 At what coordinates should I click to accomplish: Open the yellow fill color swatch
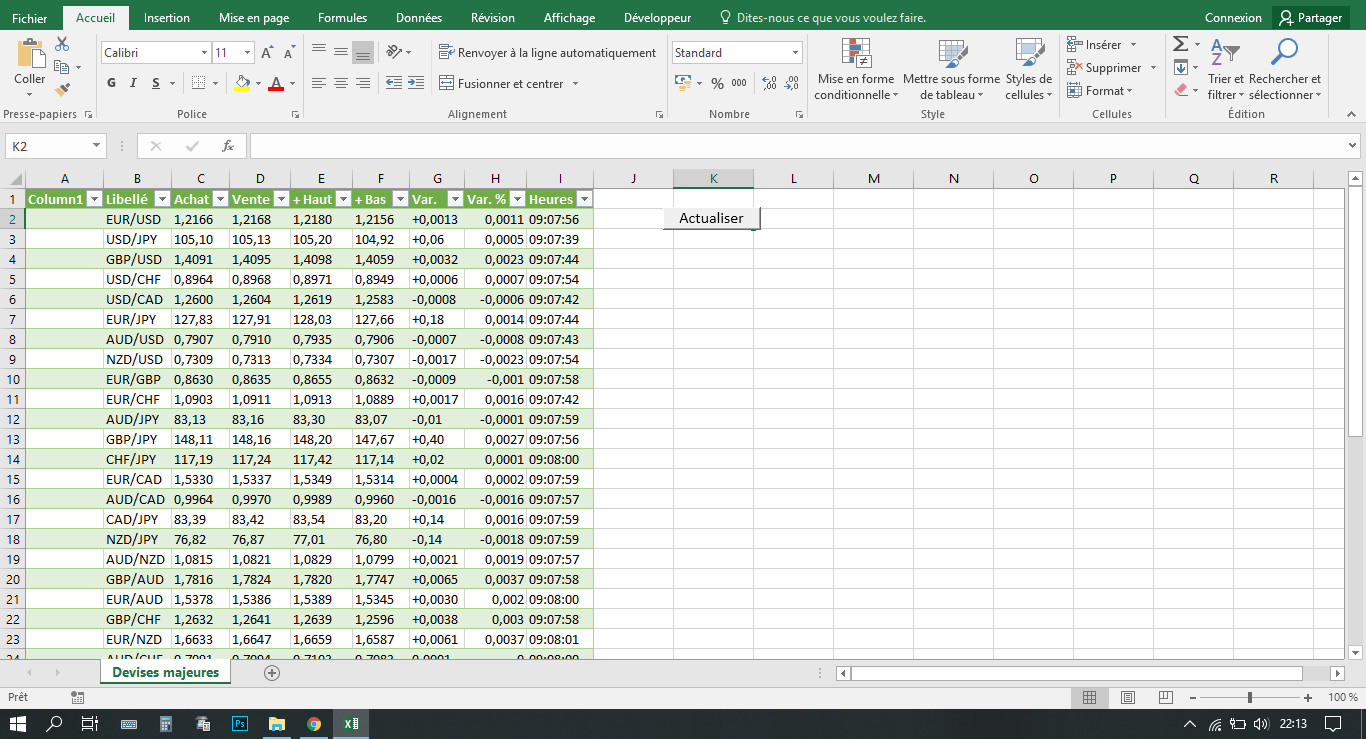[242, 83]
